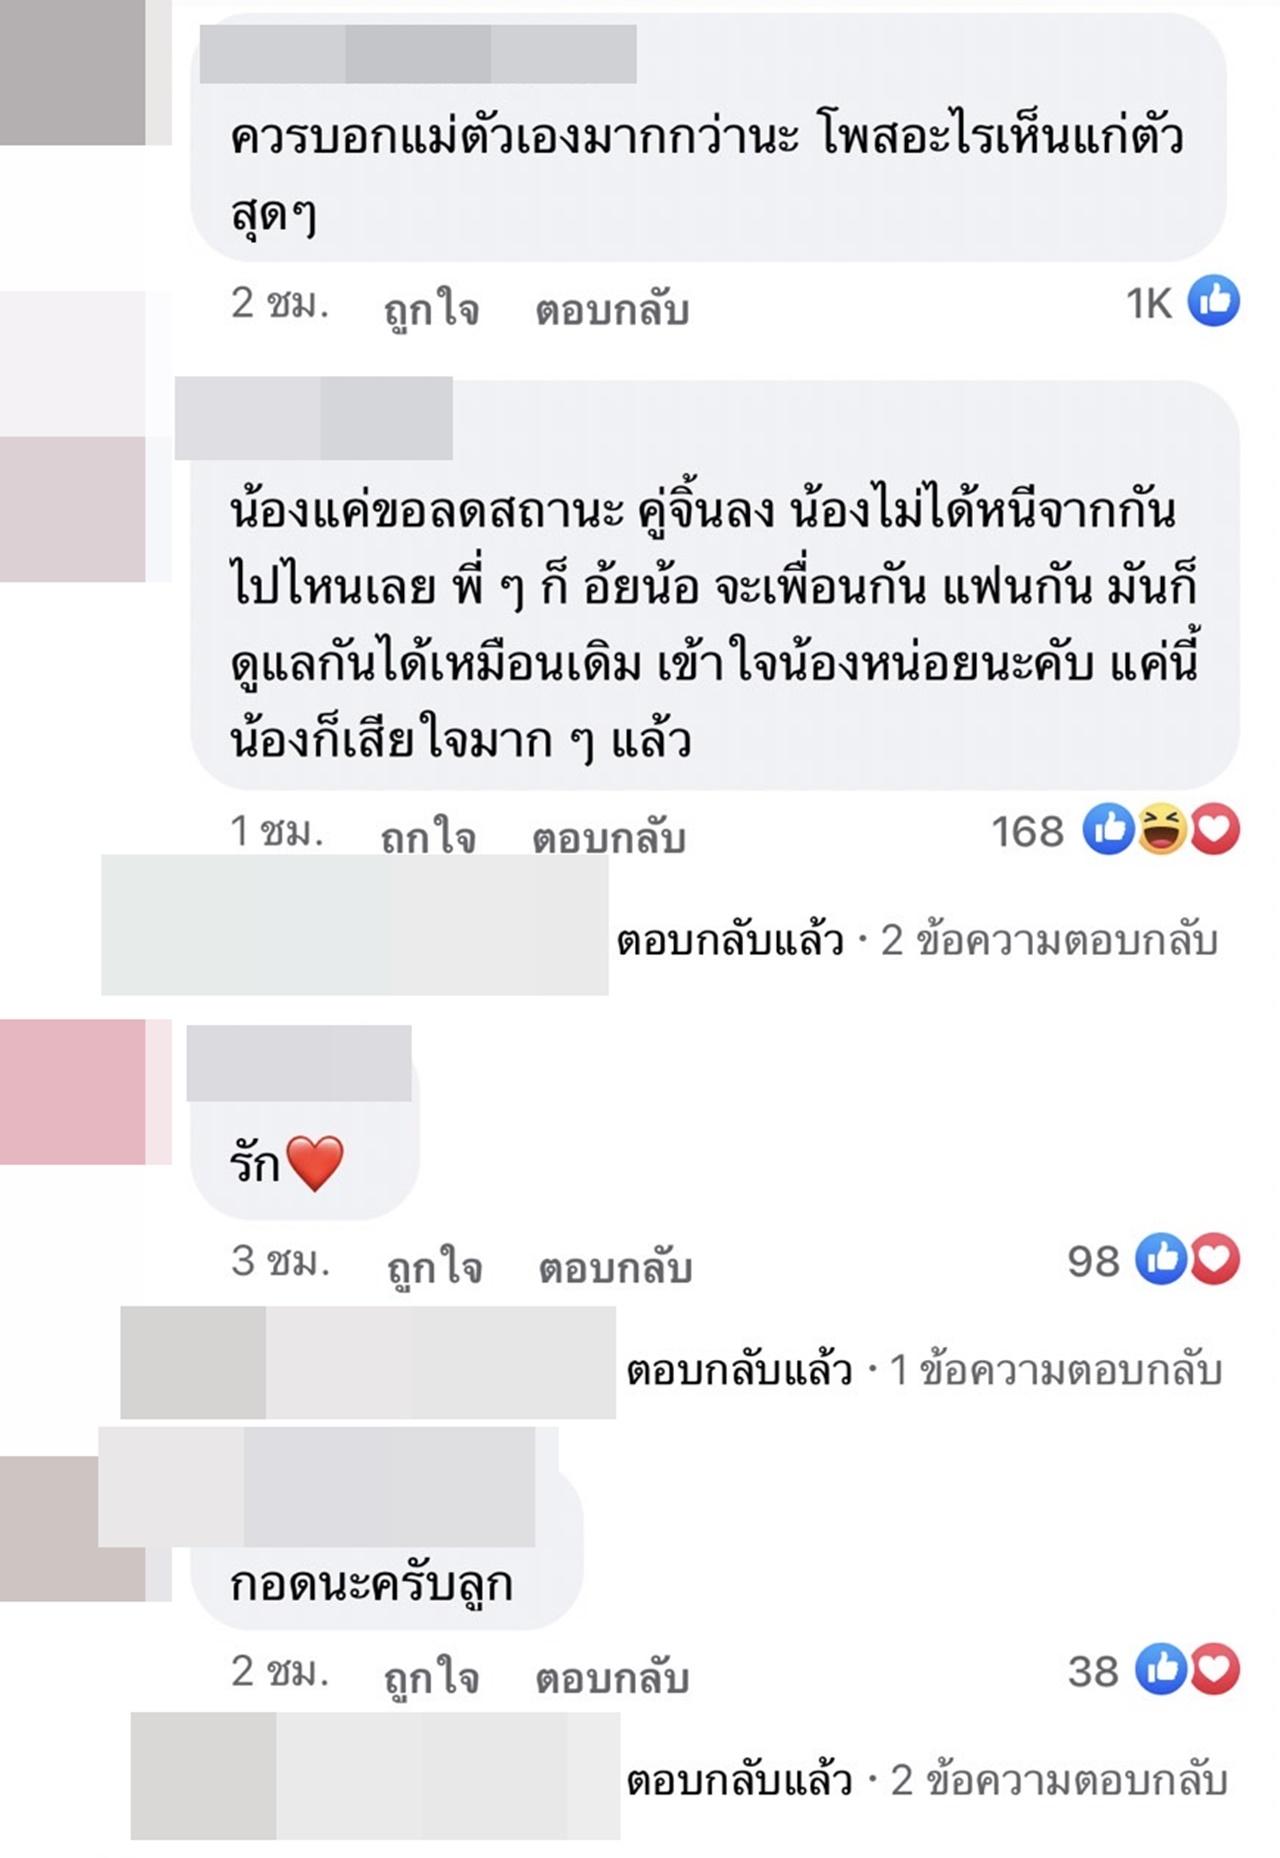This screenshot has height=1858, width=1280.
Task: Expand the 1 reply under the รัก comment
Action: (924, 1370)
